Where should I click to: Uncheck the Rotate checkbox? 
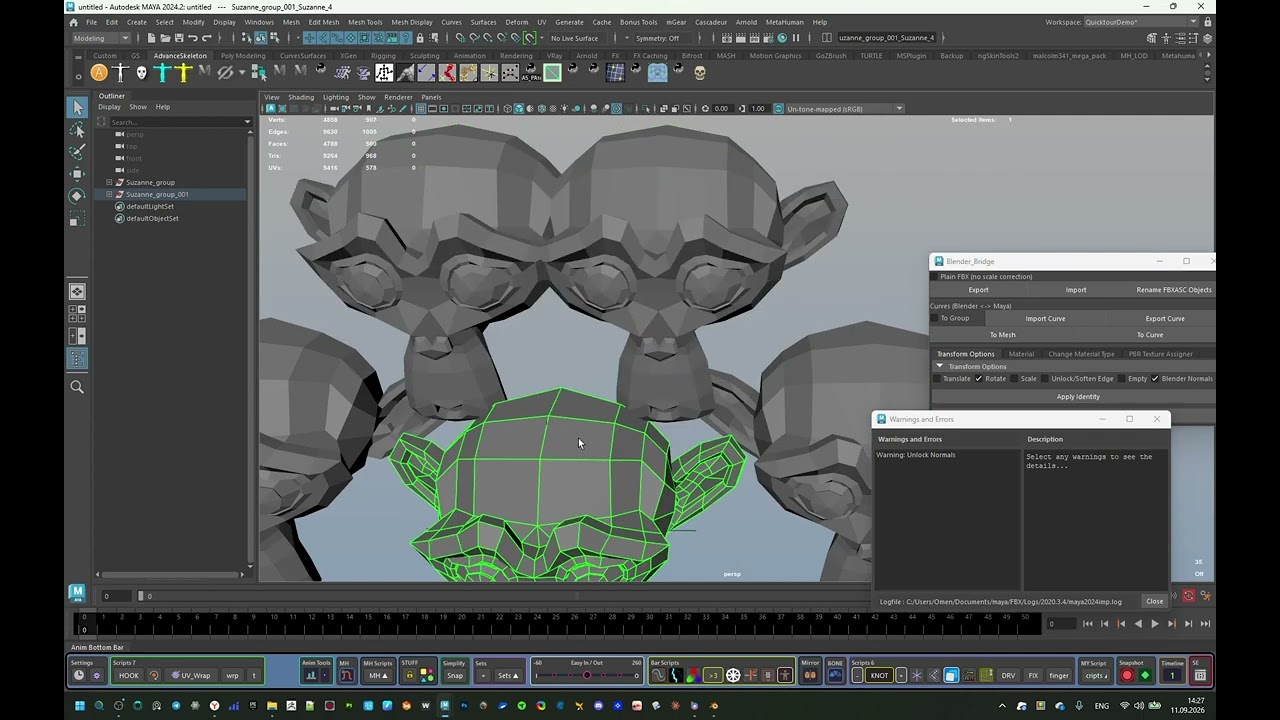(979, 379)
